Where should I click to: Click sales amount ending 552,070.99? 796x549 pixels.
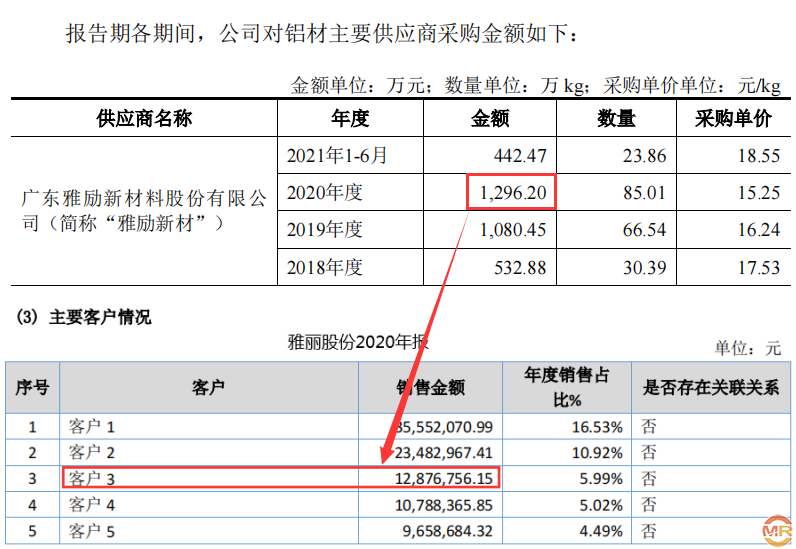444,427
